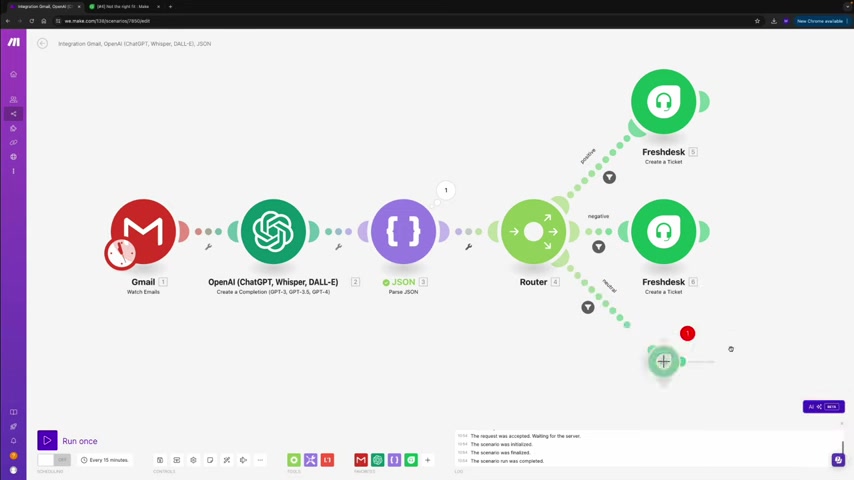Screen dimensions: 854x480
Task: Click the notes control icon
Action: tap(210, 460)
